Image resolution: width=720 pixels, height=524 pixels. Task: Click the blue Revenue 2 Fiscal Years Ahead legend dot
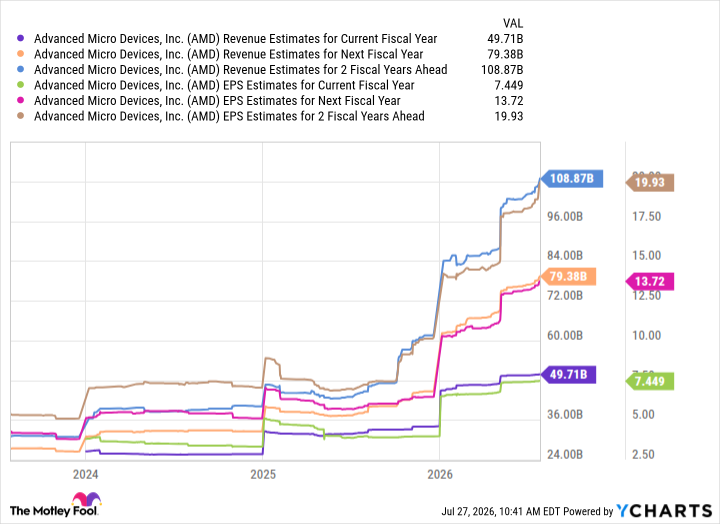point(20,70)
